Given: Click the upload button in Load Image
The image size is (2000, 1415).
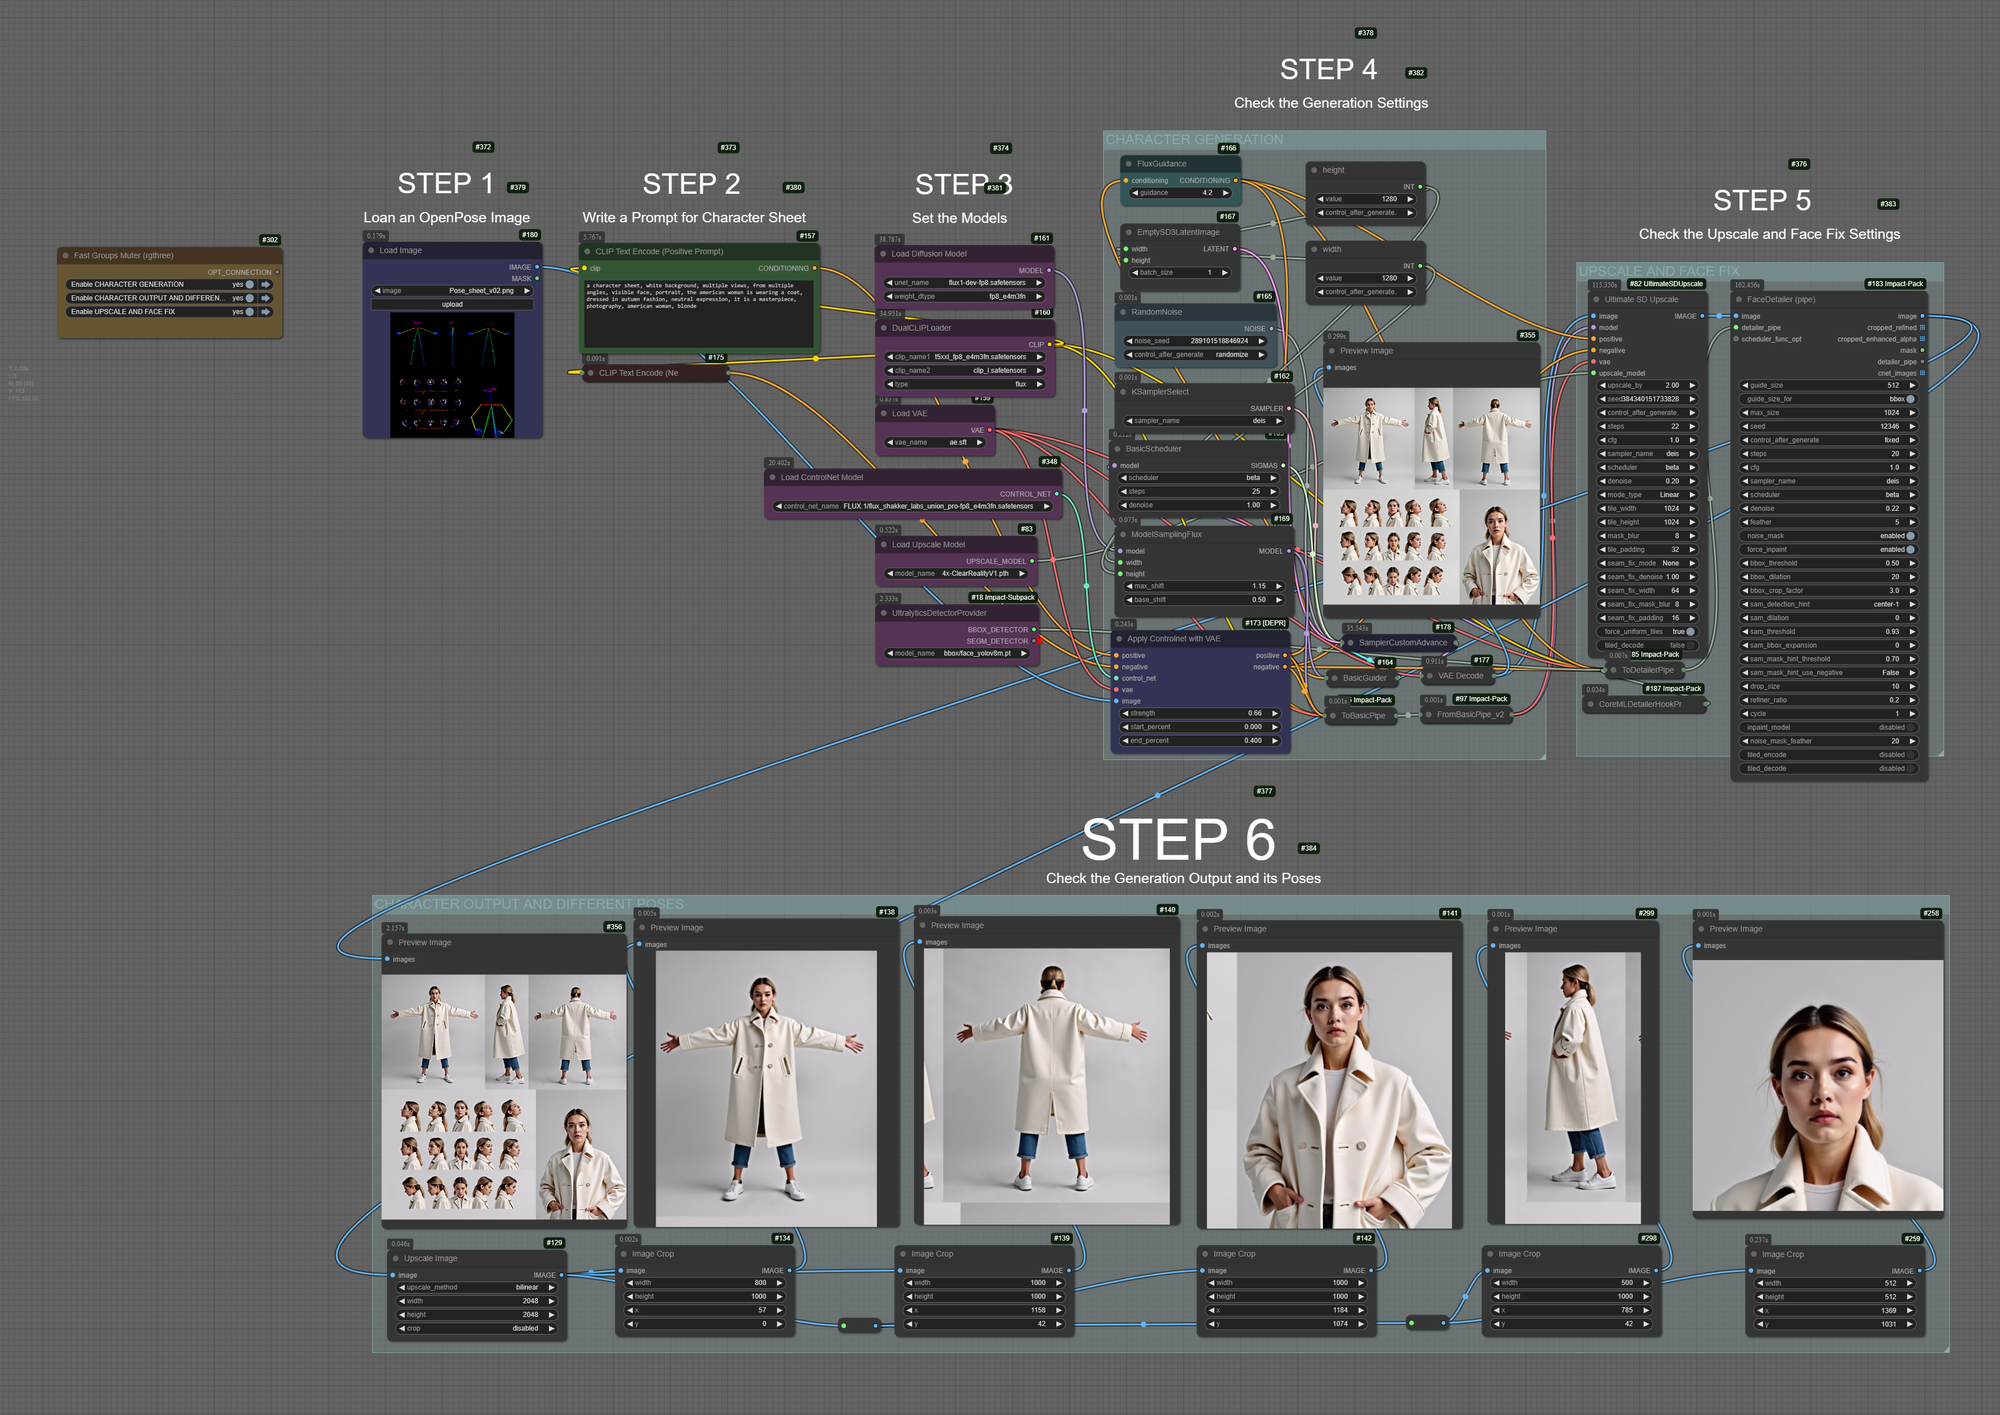Looking at the screenshot, I should (x=452, y=304).
